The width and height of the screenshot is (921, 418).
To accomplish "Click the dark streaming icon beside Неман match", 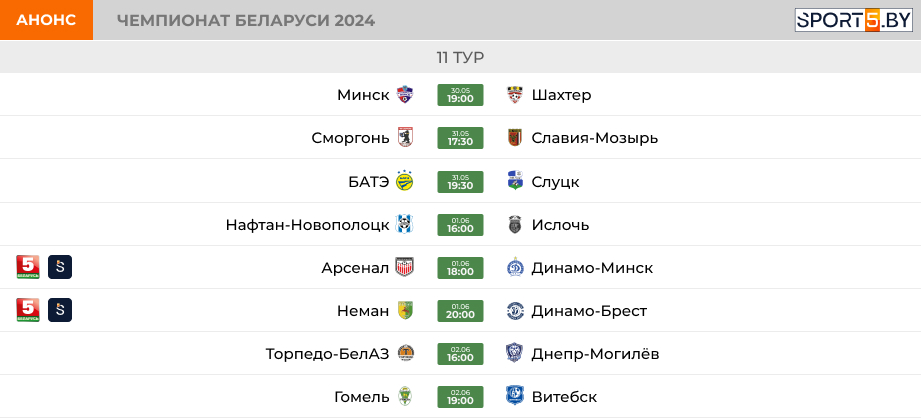I will (60, 310).
